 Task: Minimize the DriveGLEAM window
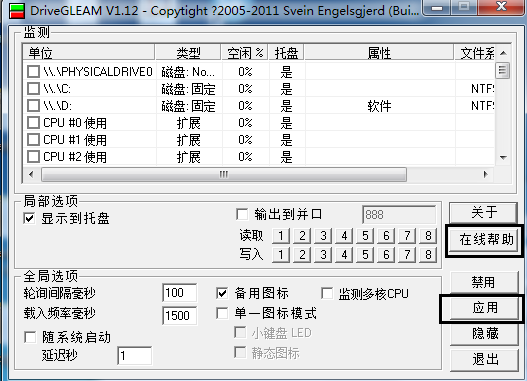tap(437, 8)
